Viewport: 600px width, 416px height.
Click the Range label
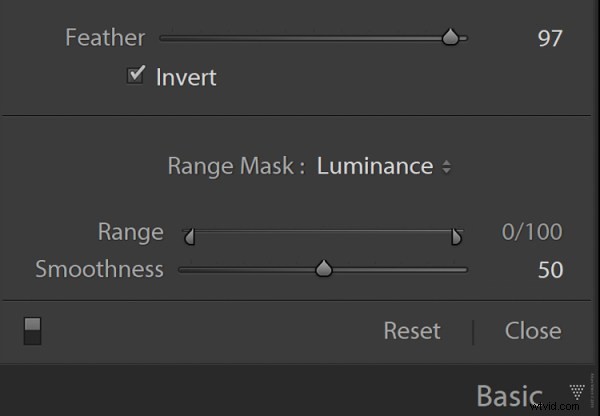[x=130, y=233]
